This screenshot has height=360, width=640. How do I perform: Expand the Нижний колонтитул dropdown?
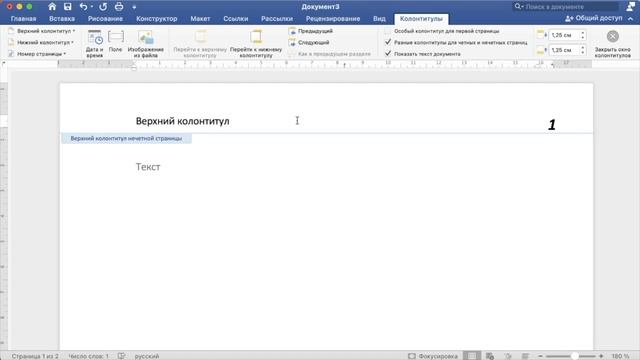click(41, 42)
